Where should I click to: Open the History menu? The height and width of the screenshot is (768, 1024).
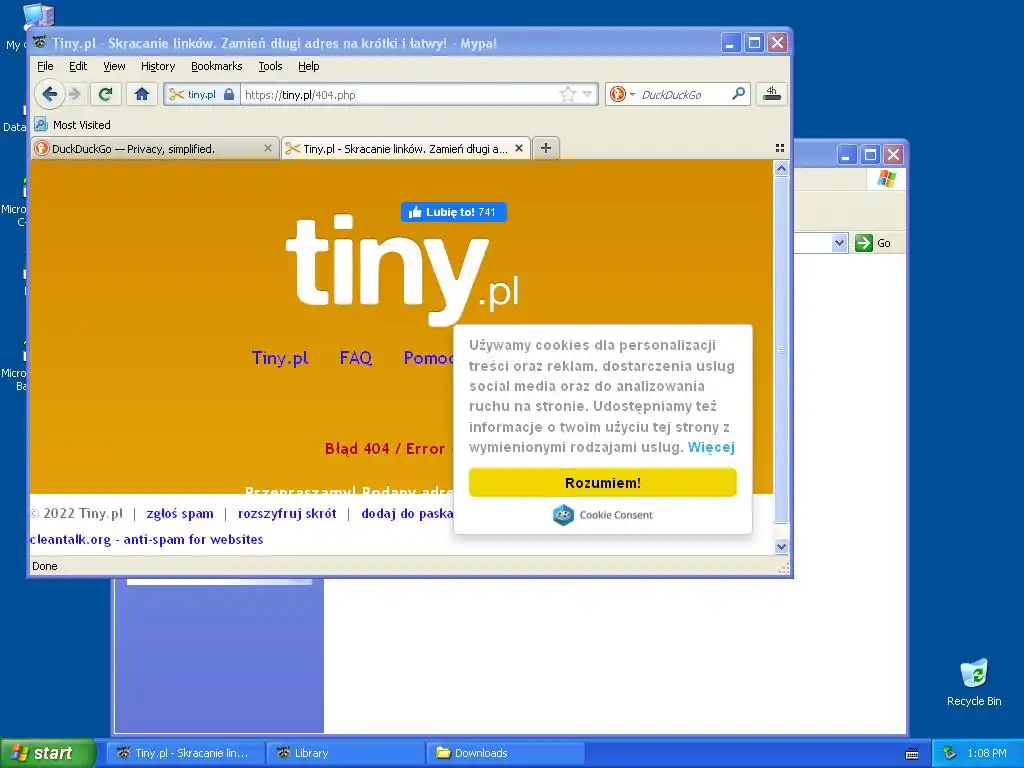coord(158,66)
